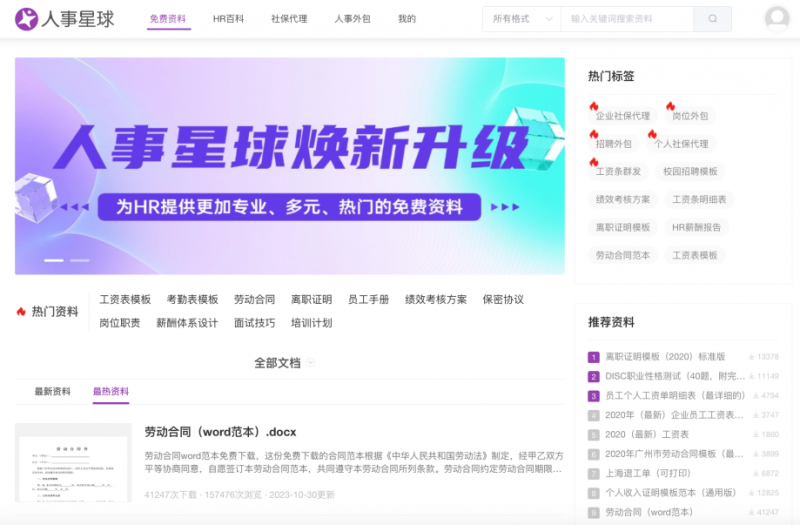
Task: Switch to the 最新资料 tab
Action: pos(52,391)
